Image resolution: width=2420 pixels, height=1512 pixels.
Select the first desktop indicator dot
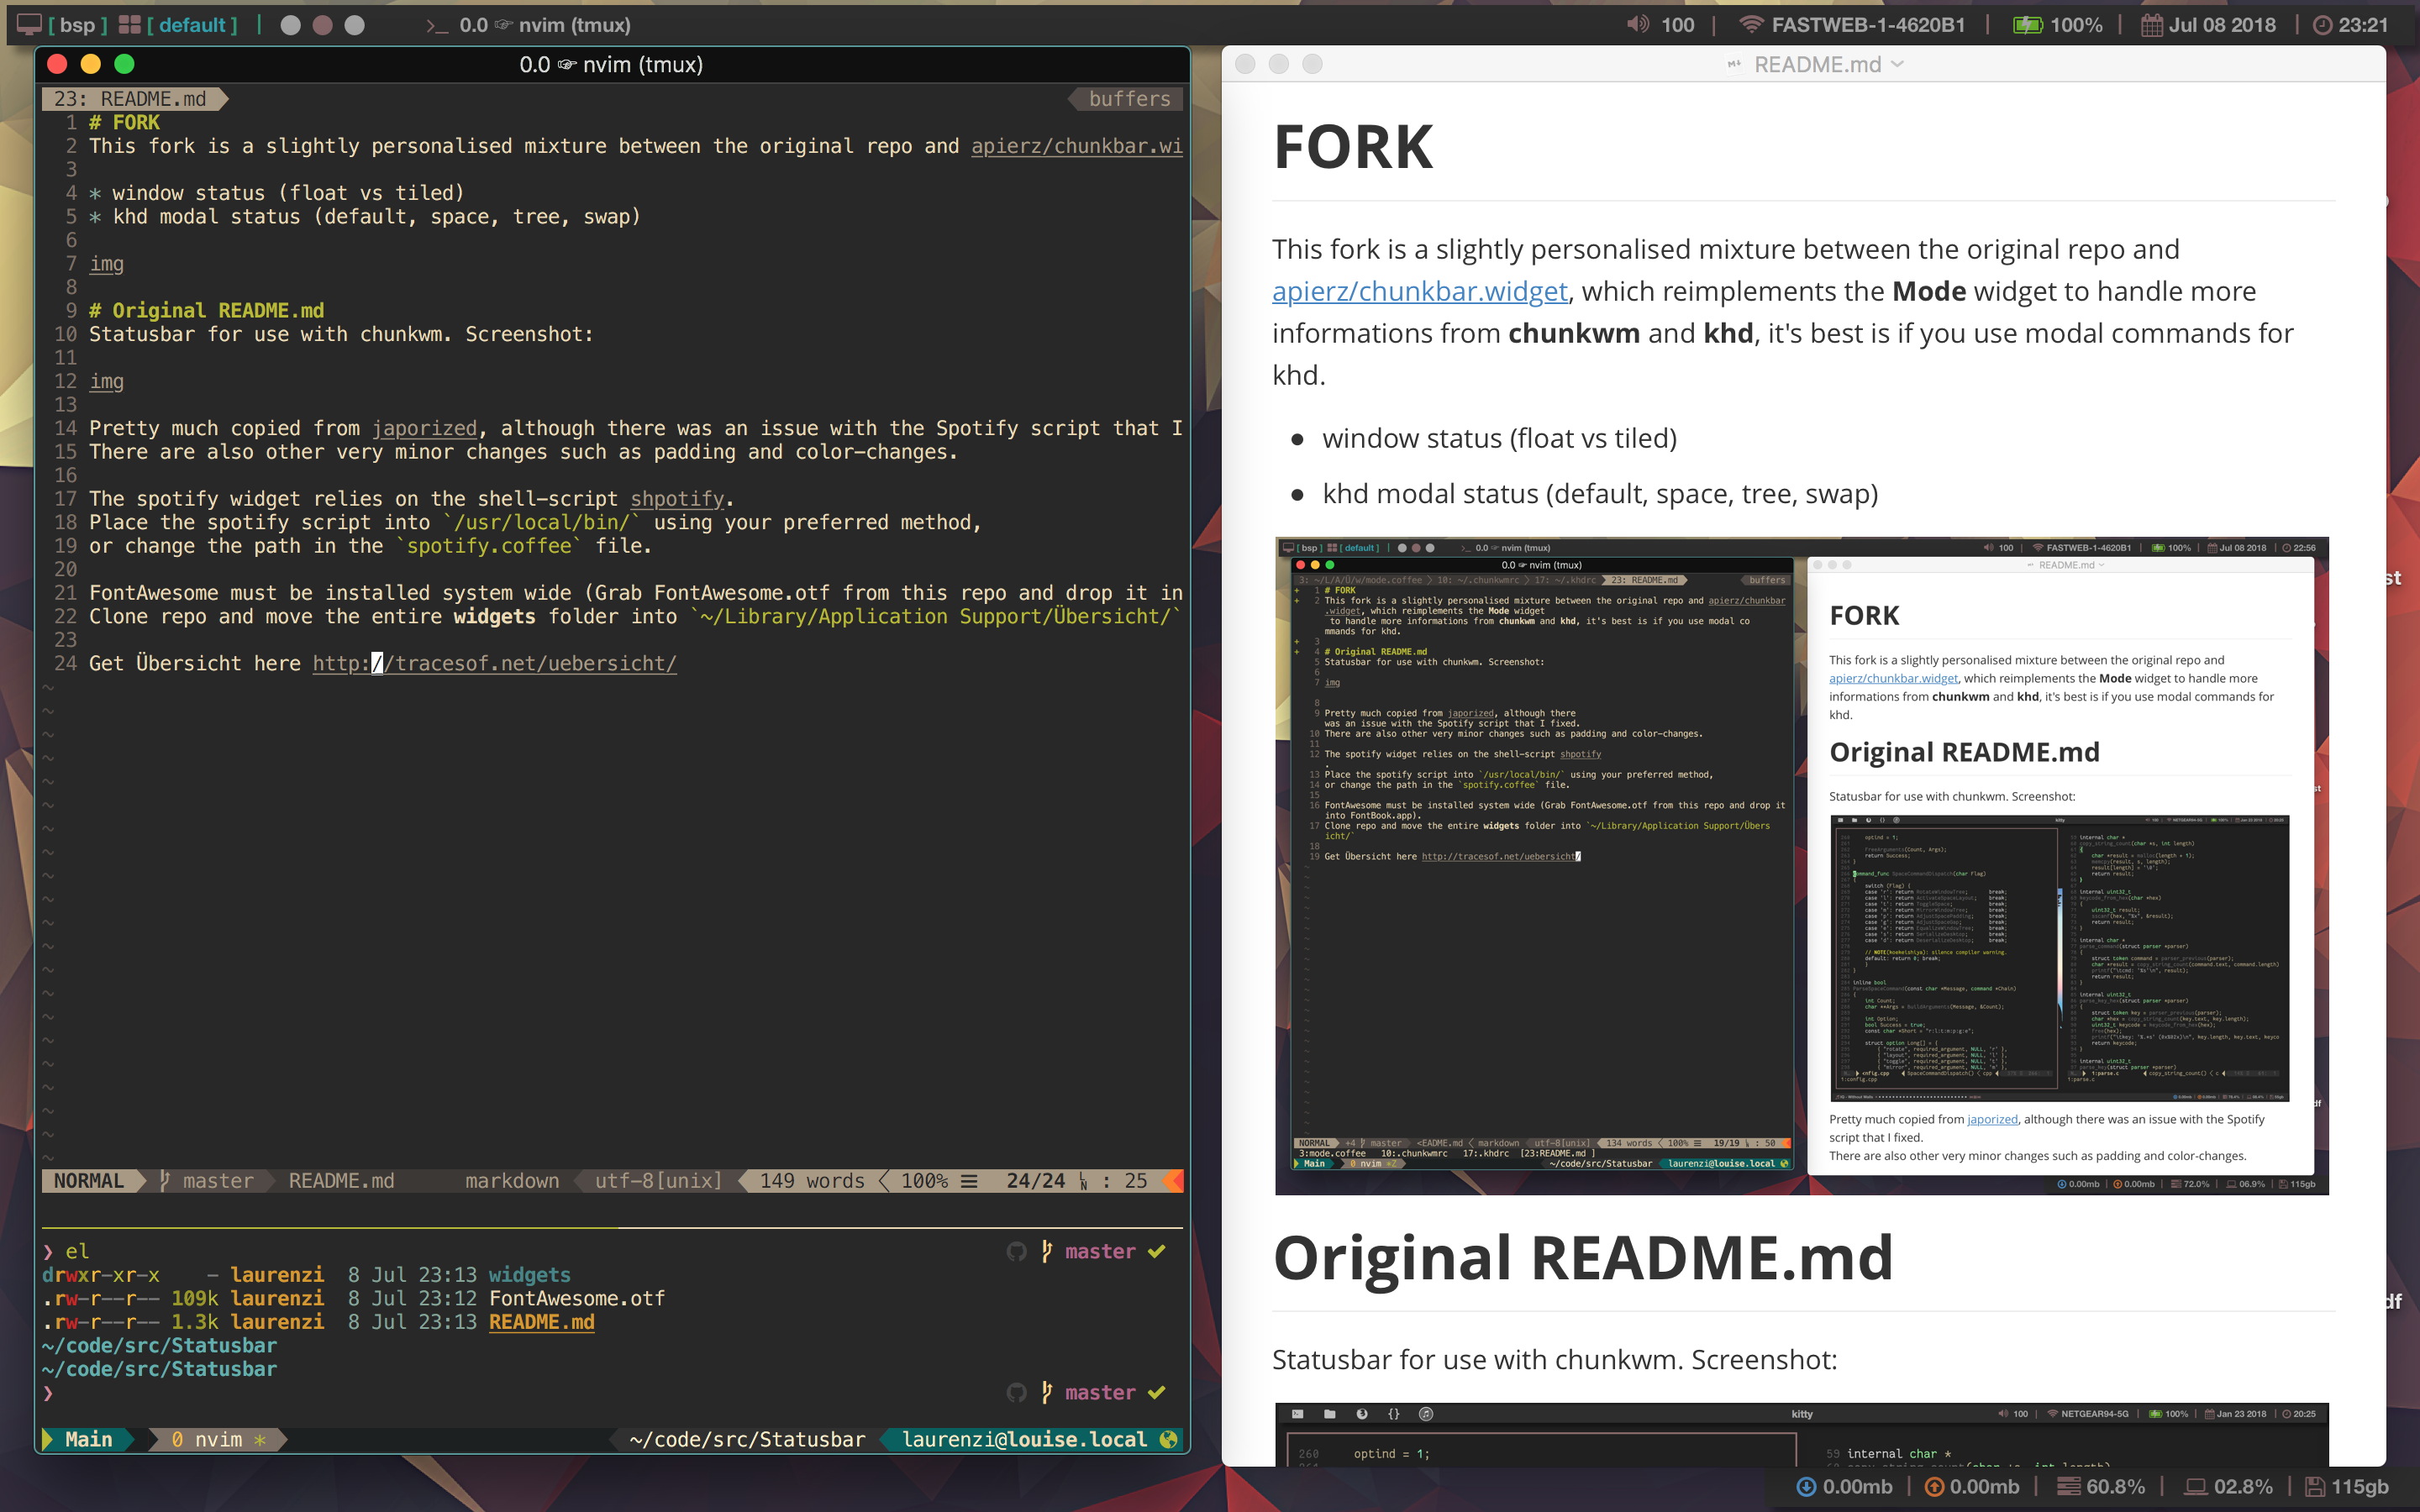coord(290,25)
